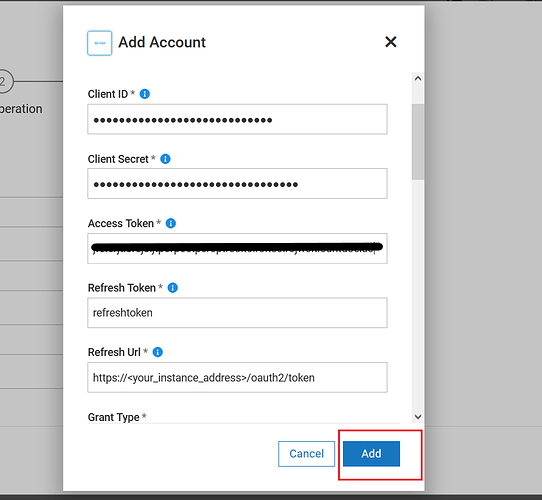
Task: Close the Add Account dialog
Action: tap(391, 42)
